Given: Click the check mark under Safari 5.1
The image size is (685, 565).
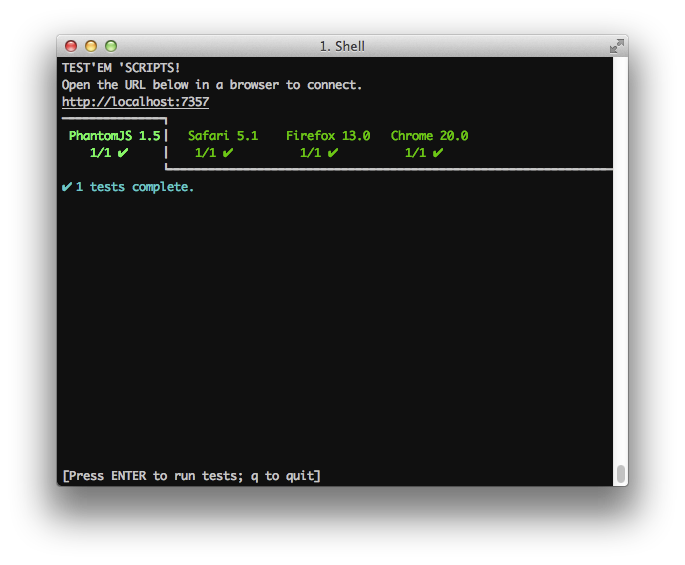Looking at the screenshot, I should [228, 153].
